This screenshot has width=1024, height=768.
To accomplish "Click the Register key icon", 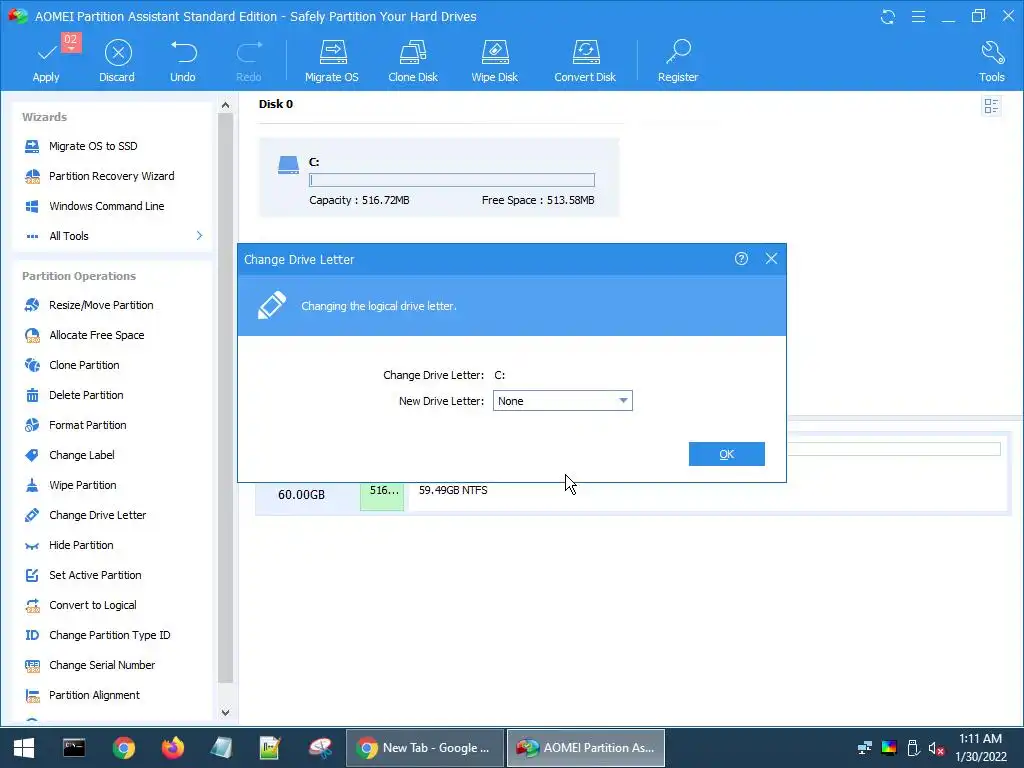I will [678, 61].
